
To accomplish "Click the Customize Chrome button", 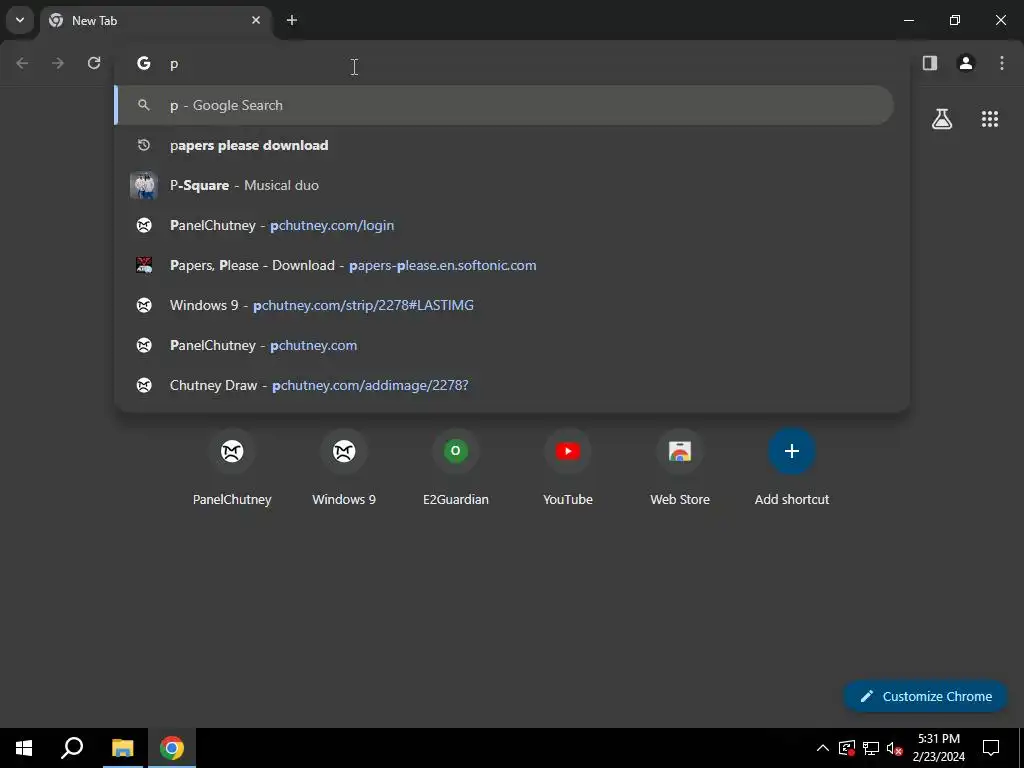I will point(926,696).
